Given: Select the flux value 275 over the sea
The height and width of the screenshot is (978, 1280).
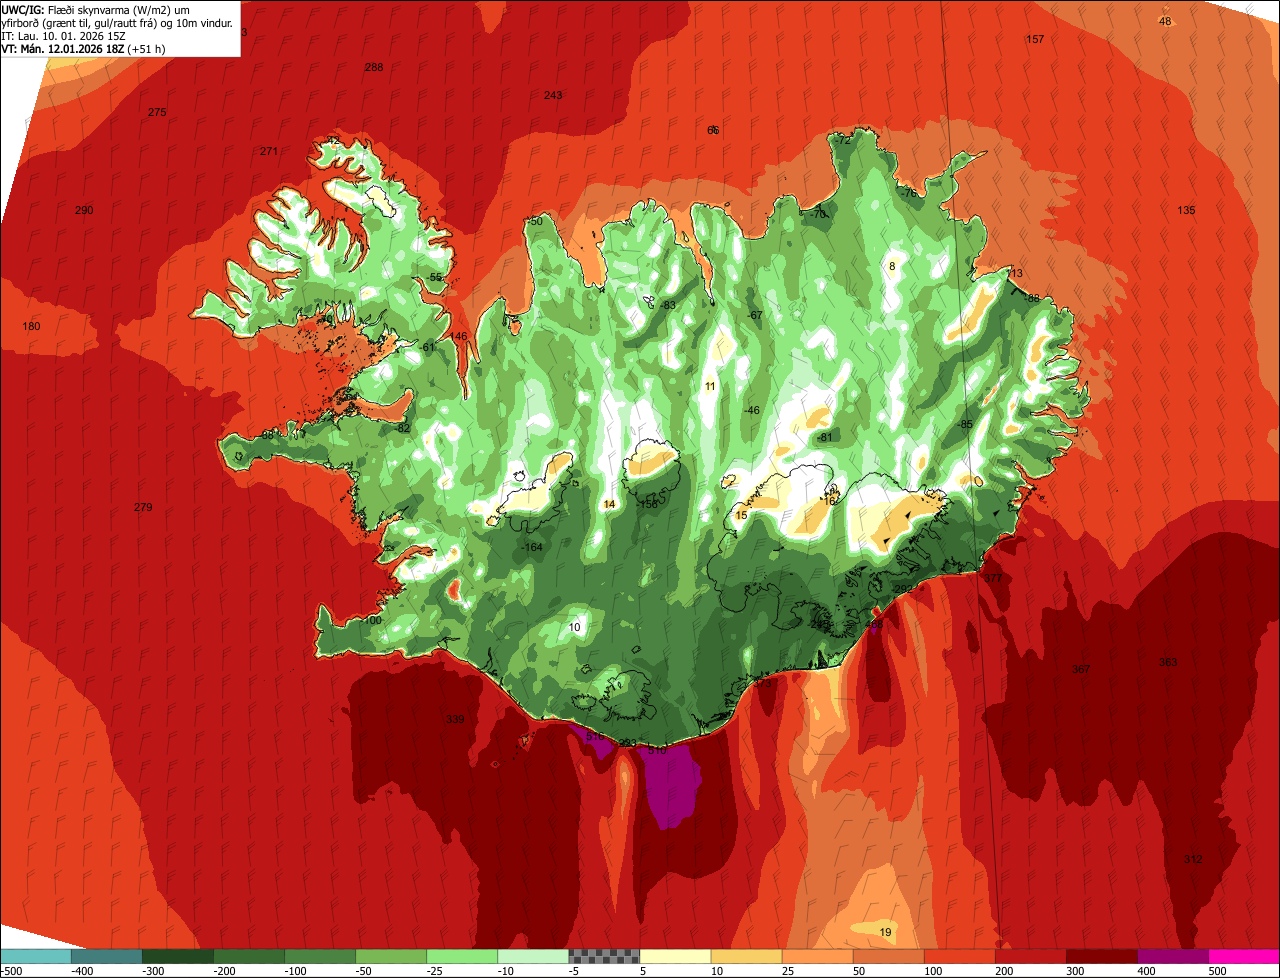Looking at the screenshot, I should point(157,112).
